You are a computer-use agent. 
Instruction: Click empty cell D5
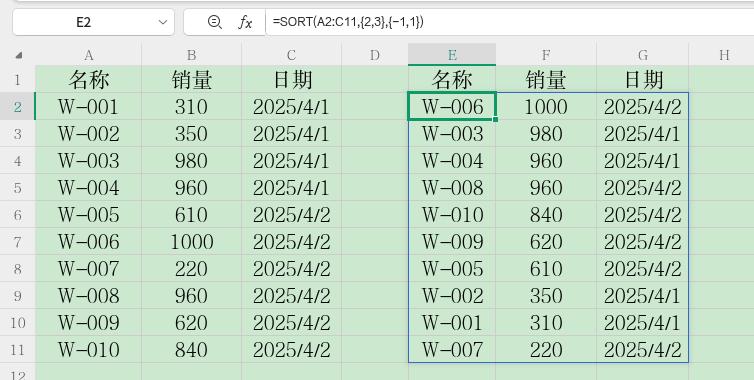tap(375, 188)
